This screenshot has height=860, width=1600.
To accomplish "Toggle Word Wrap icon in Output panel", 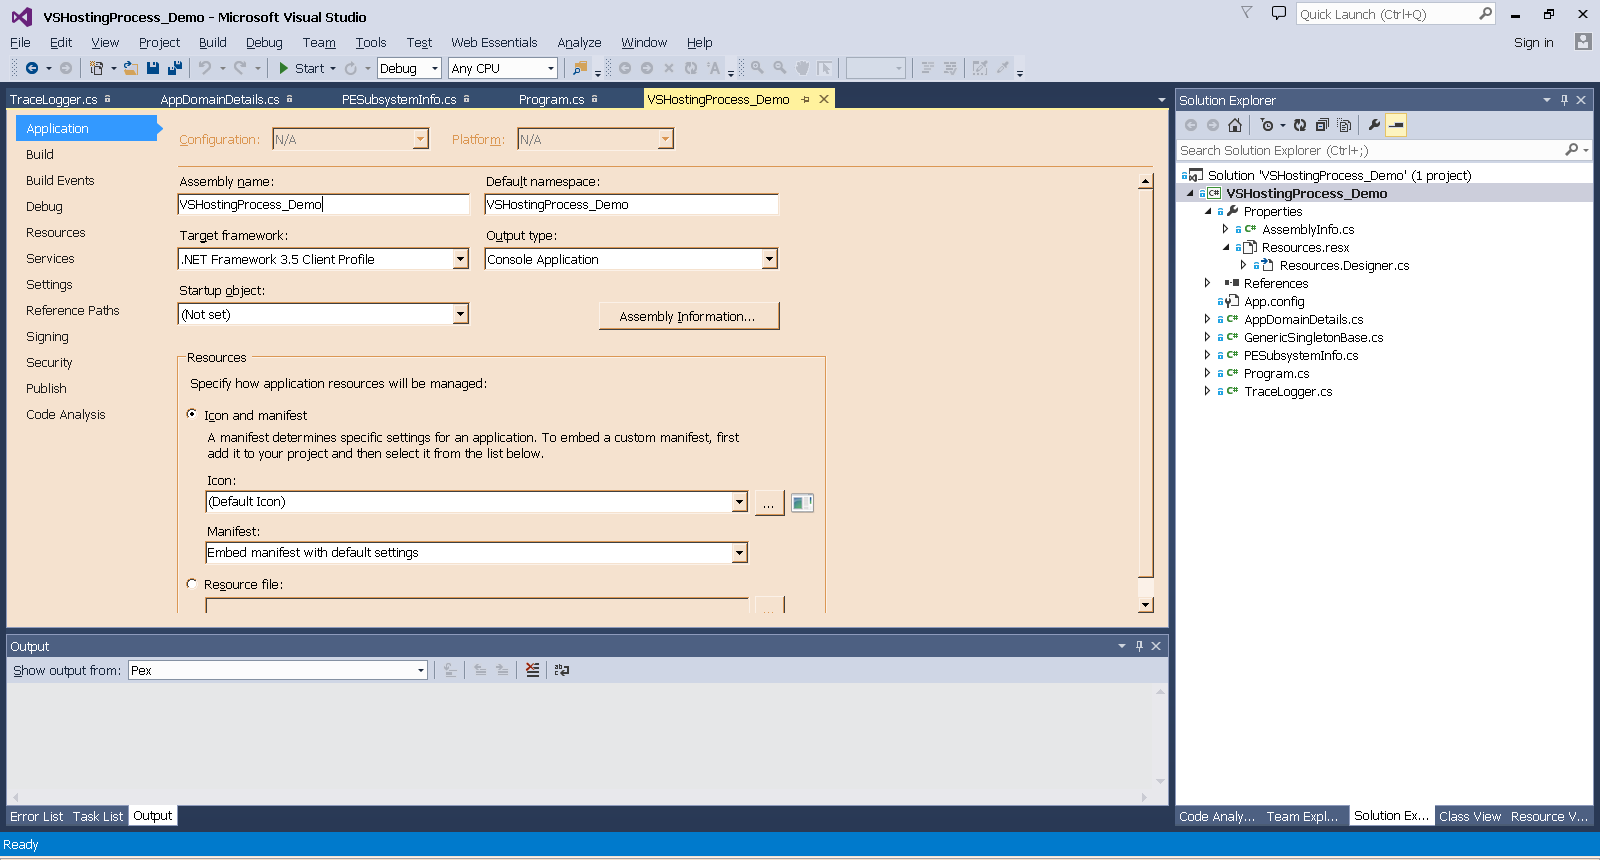I will click(562, 670).
